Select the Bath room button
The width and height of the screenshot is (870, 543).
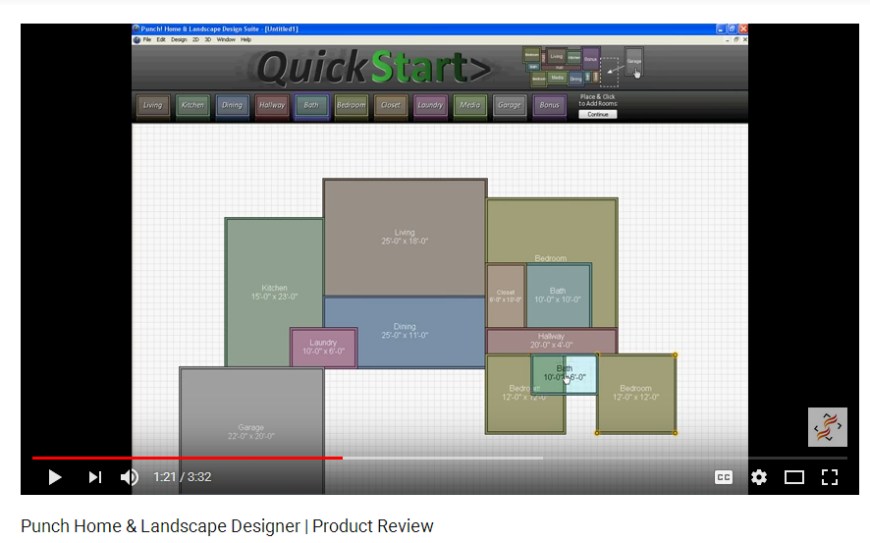pyautogui.click(x=311, y=105)
